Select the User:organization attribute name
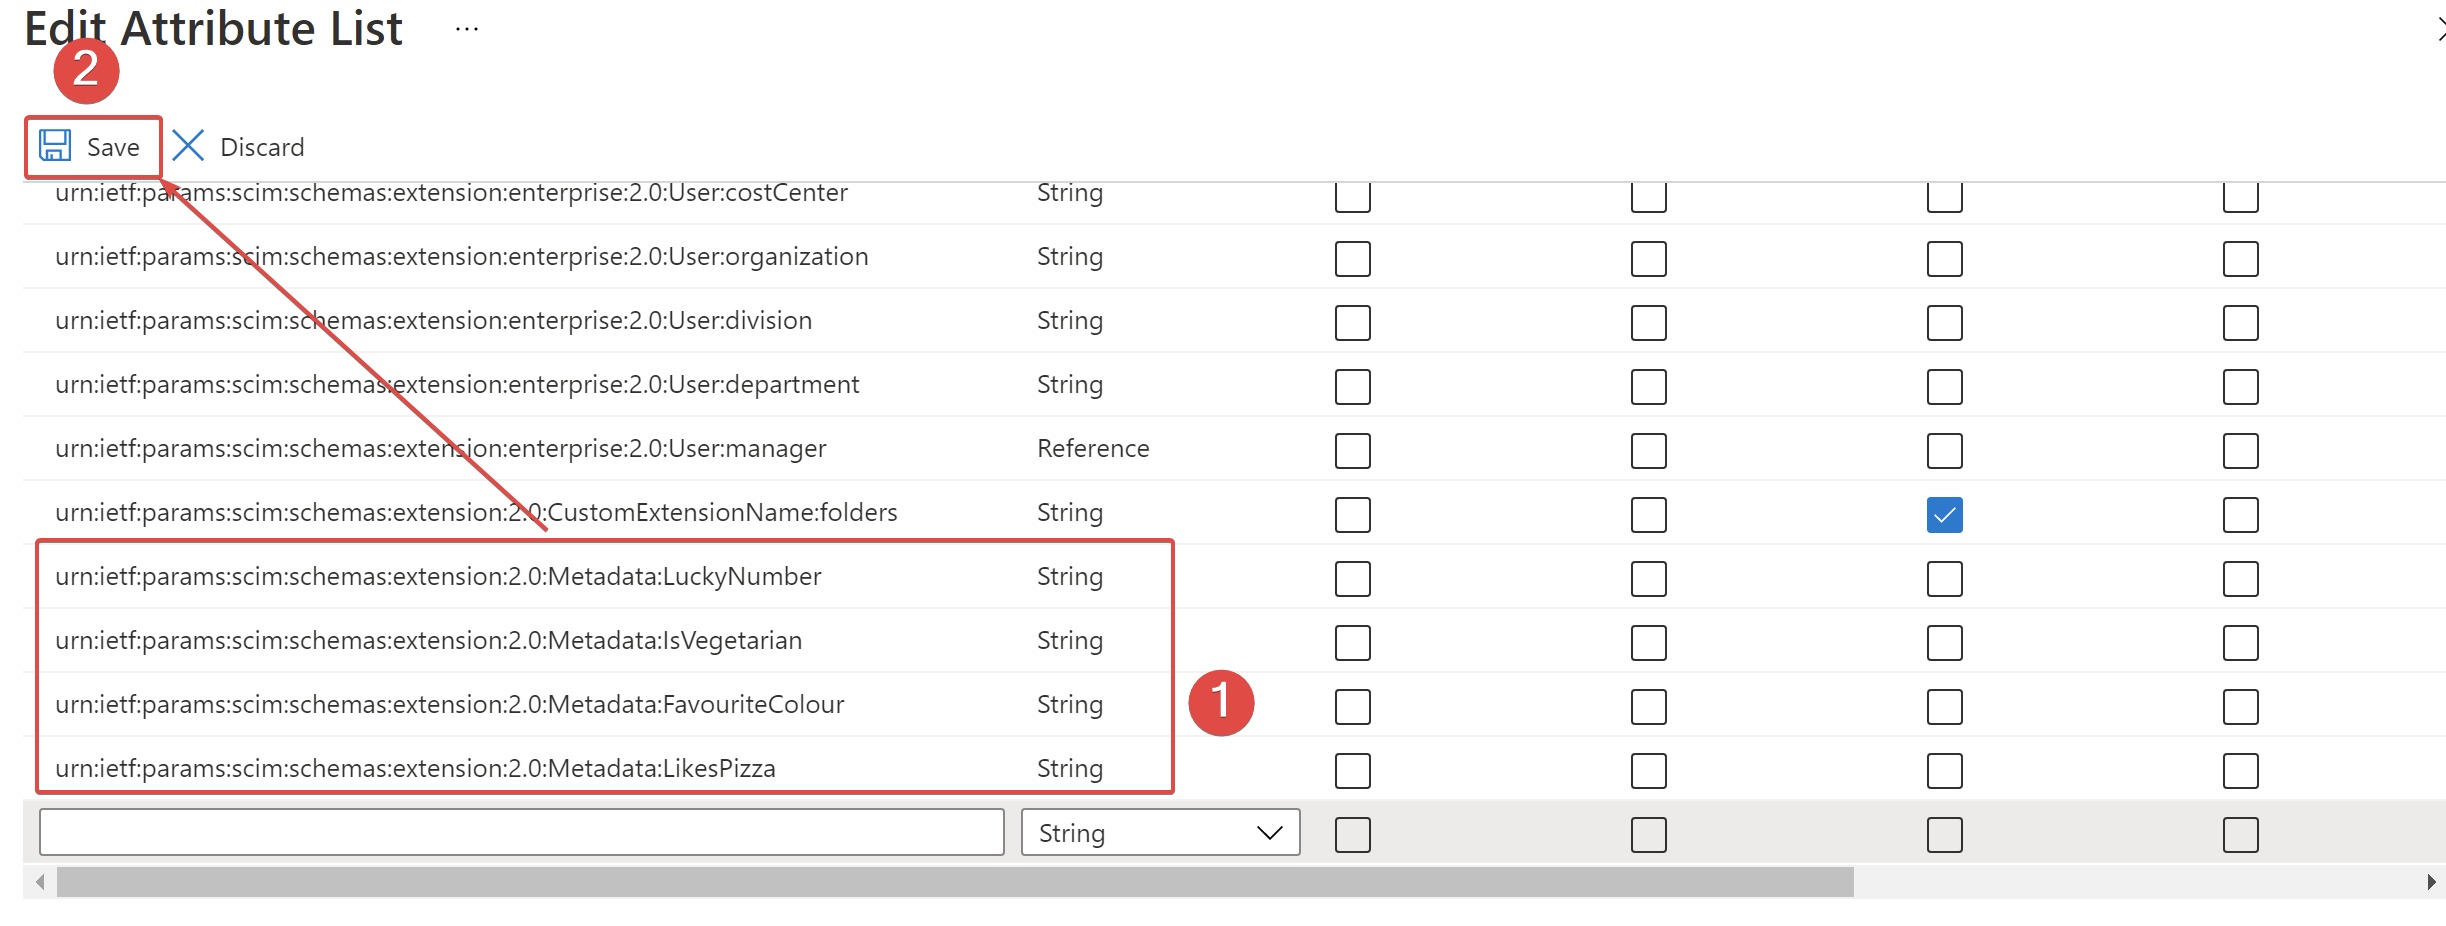 coord(461,257)
